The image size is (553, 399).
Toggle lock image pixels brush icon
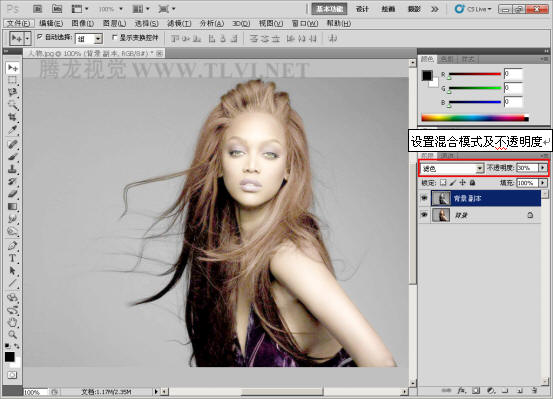pos(453,183)
